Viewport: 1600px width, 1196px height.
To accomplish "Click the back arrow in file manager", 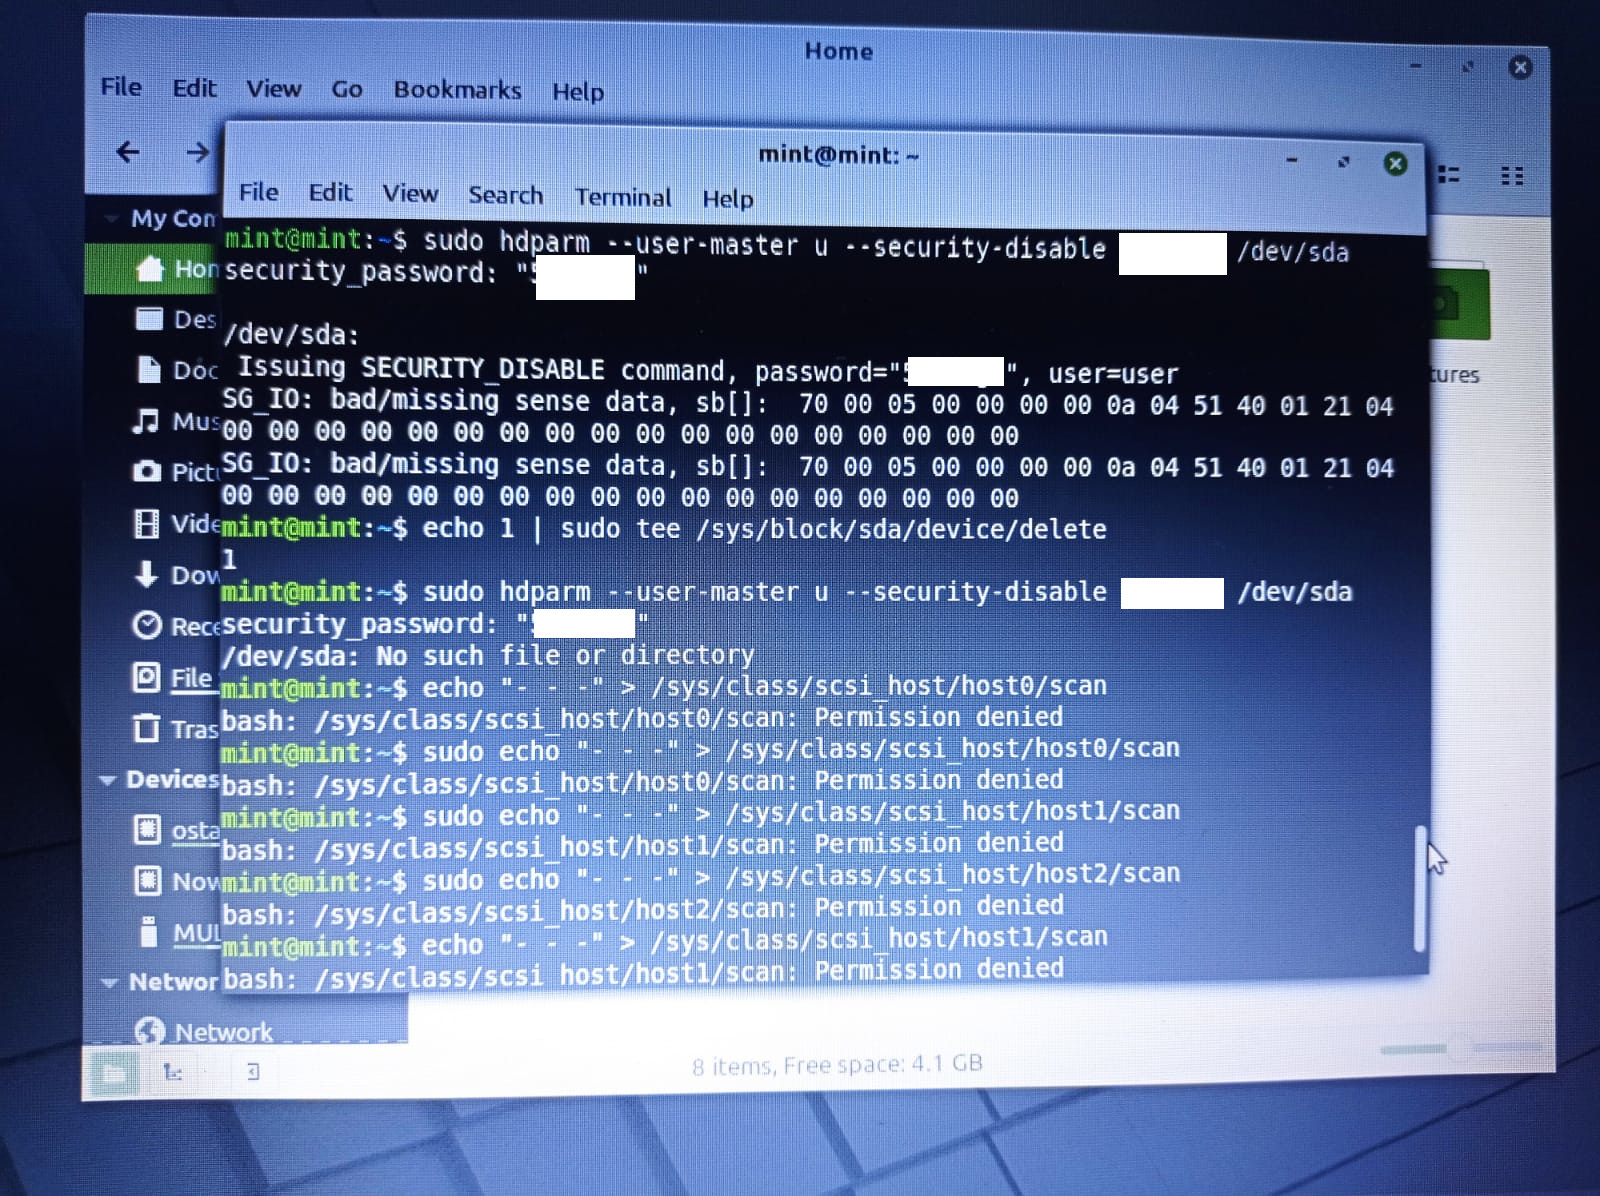I will (128, 152).
